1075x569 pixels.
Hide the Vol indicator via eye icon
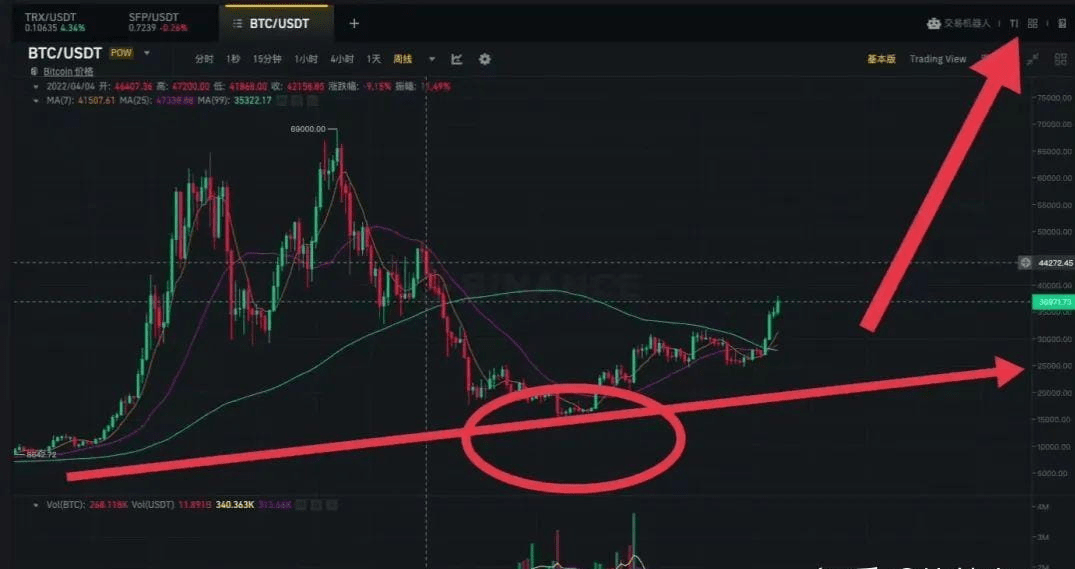[x=302, y=505]
